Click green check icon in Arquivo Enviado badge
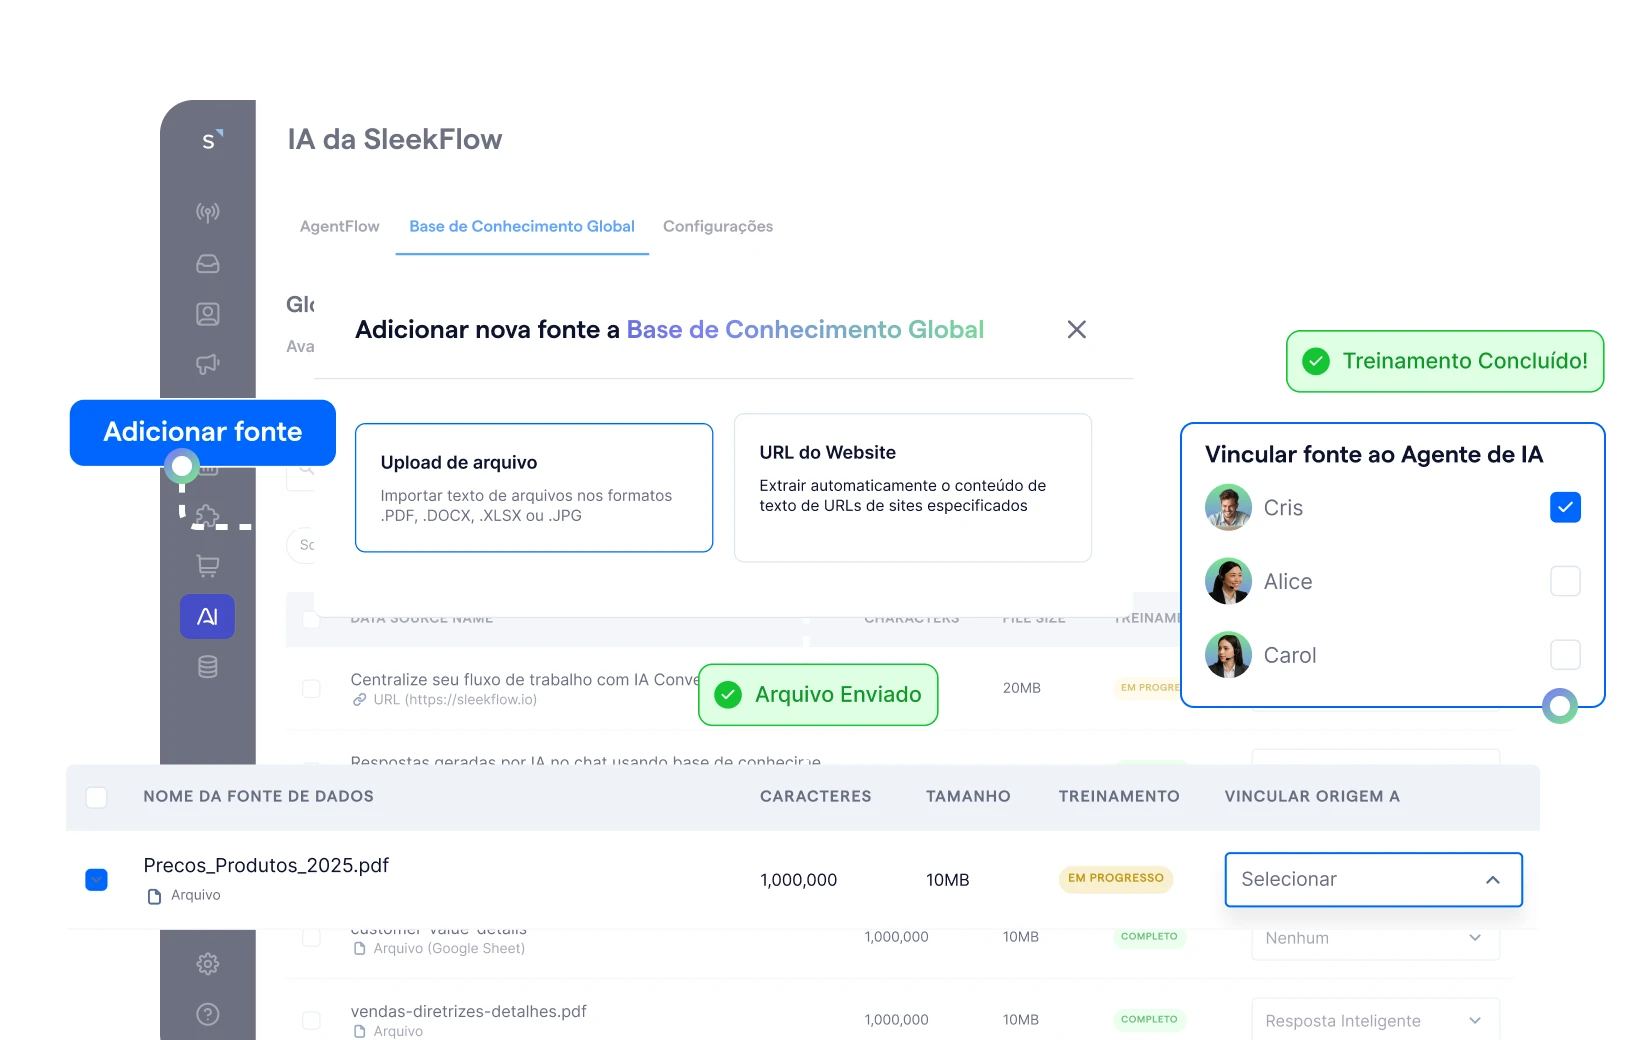Screen dimensions: 1638x1040 (x=729, y=694)
